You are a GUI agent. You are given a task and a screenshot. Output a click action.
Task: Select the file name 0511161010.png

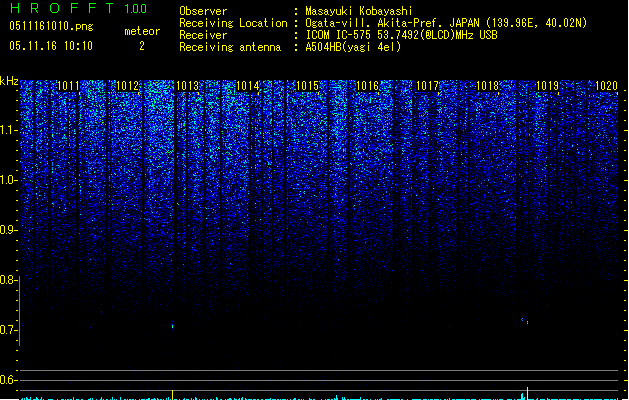pos(51,26)
